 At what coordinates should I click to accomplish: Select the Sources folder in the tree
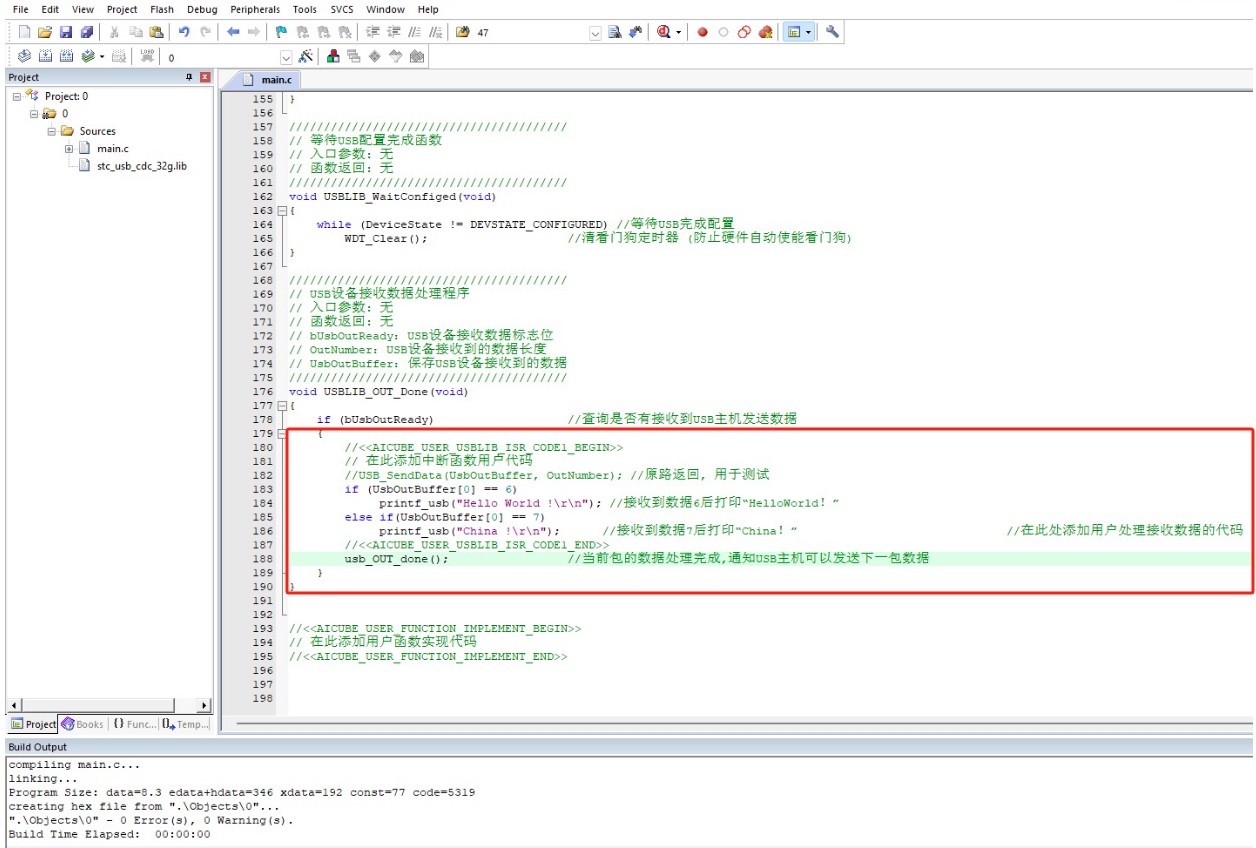pyautogui.click(x=98, y=131)
